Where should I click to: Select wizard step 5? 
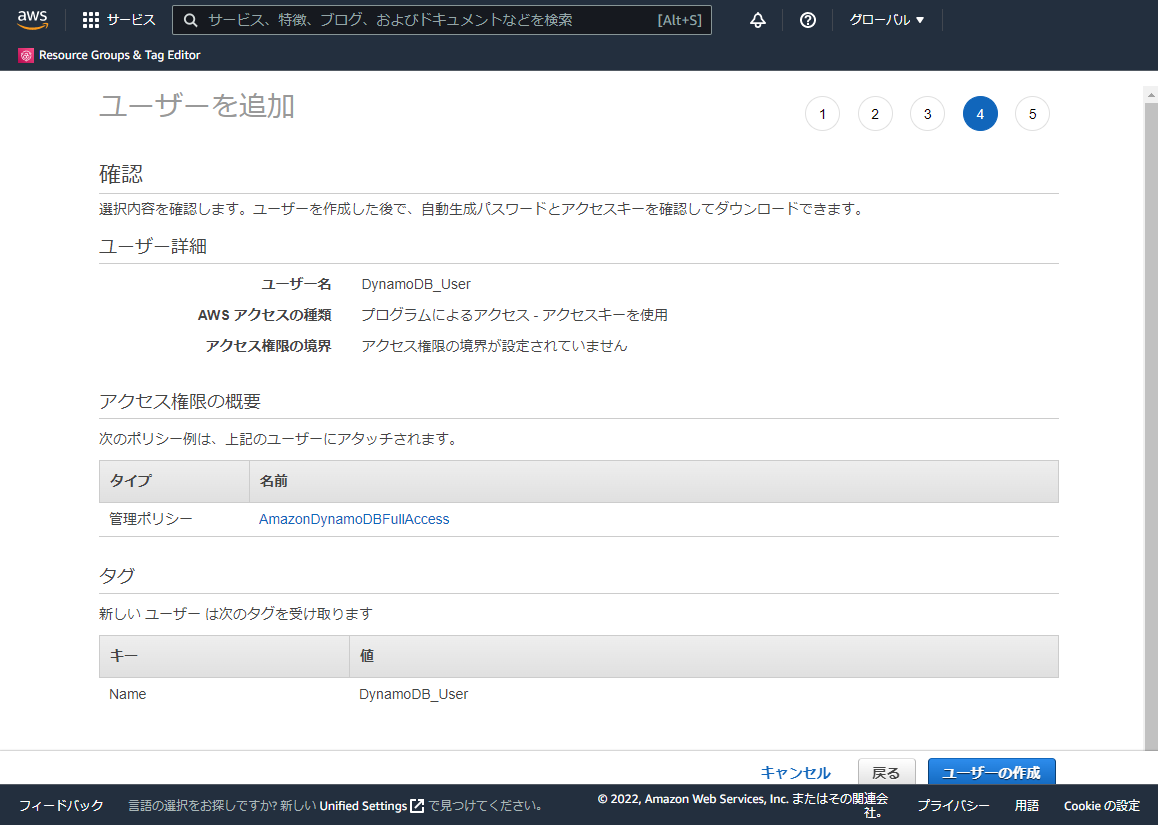click(x=1032, y=114)
